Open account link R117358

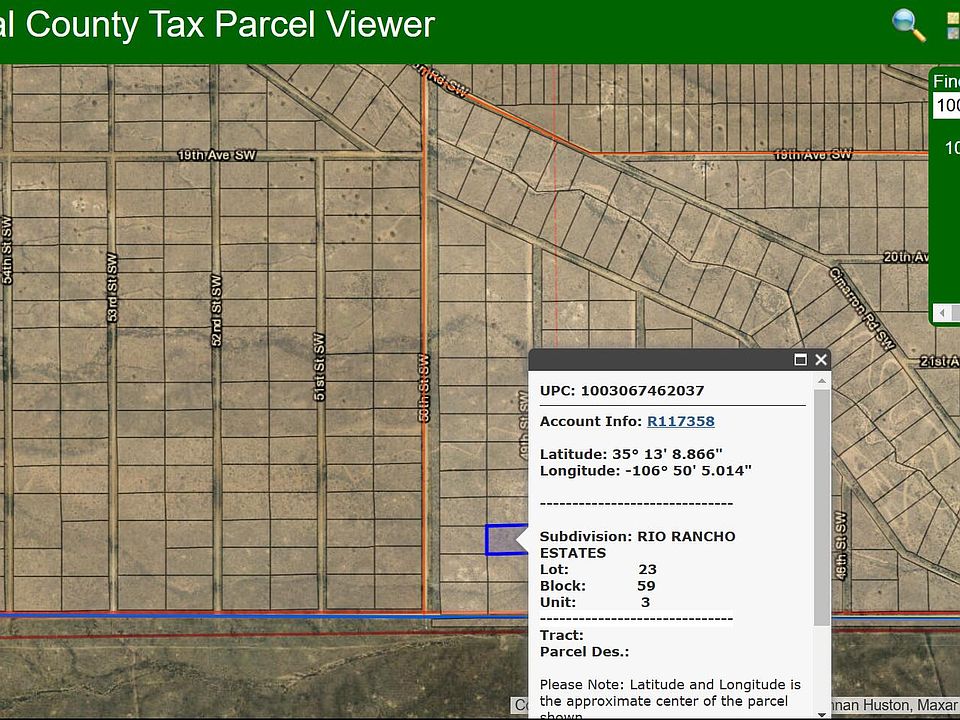click(681, 421)
